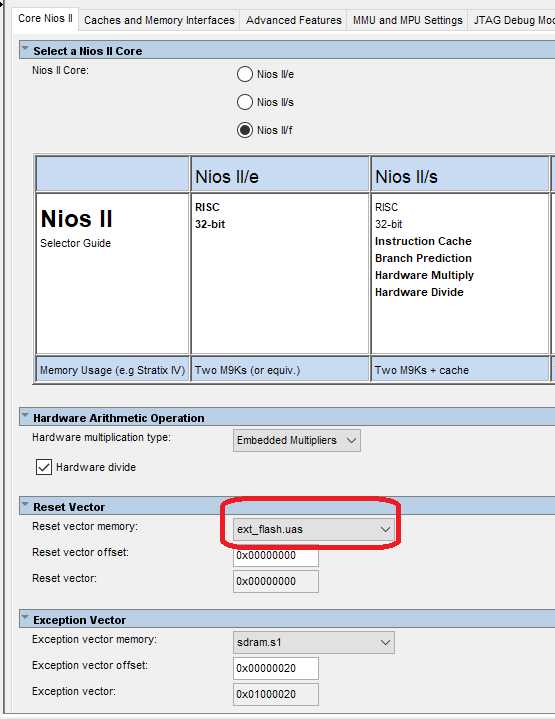Click the Exception vector memory label
Viewport: 555px width, 719px height.
94,639
